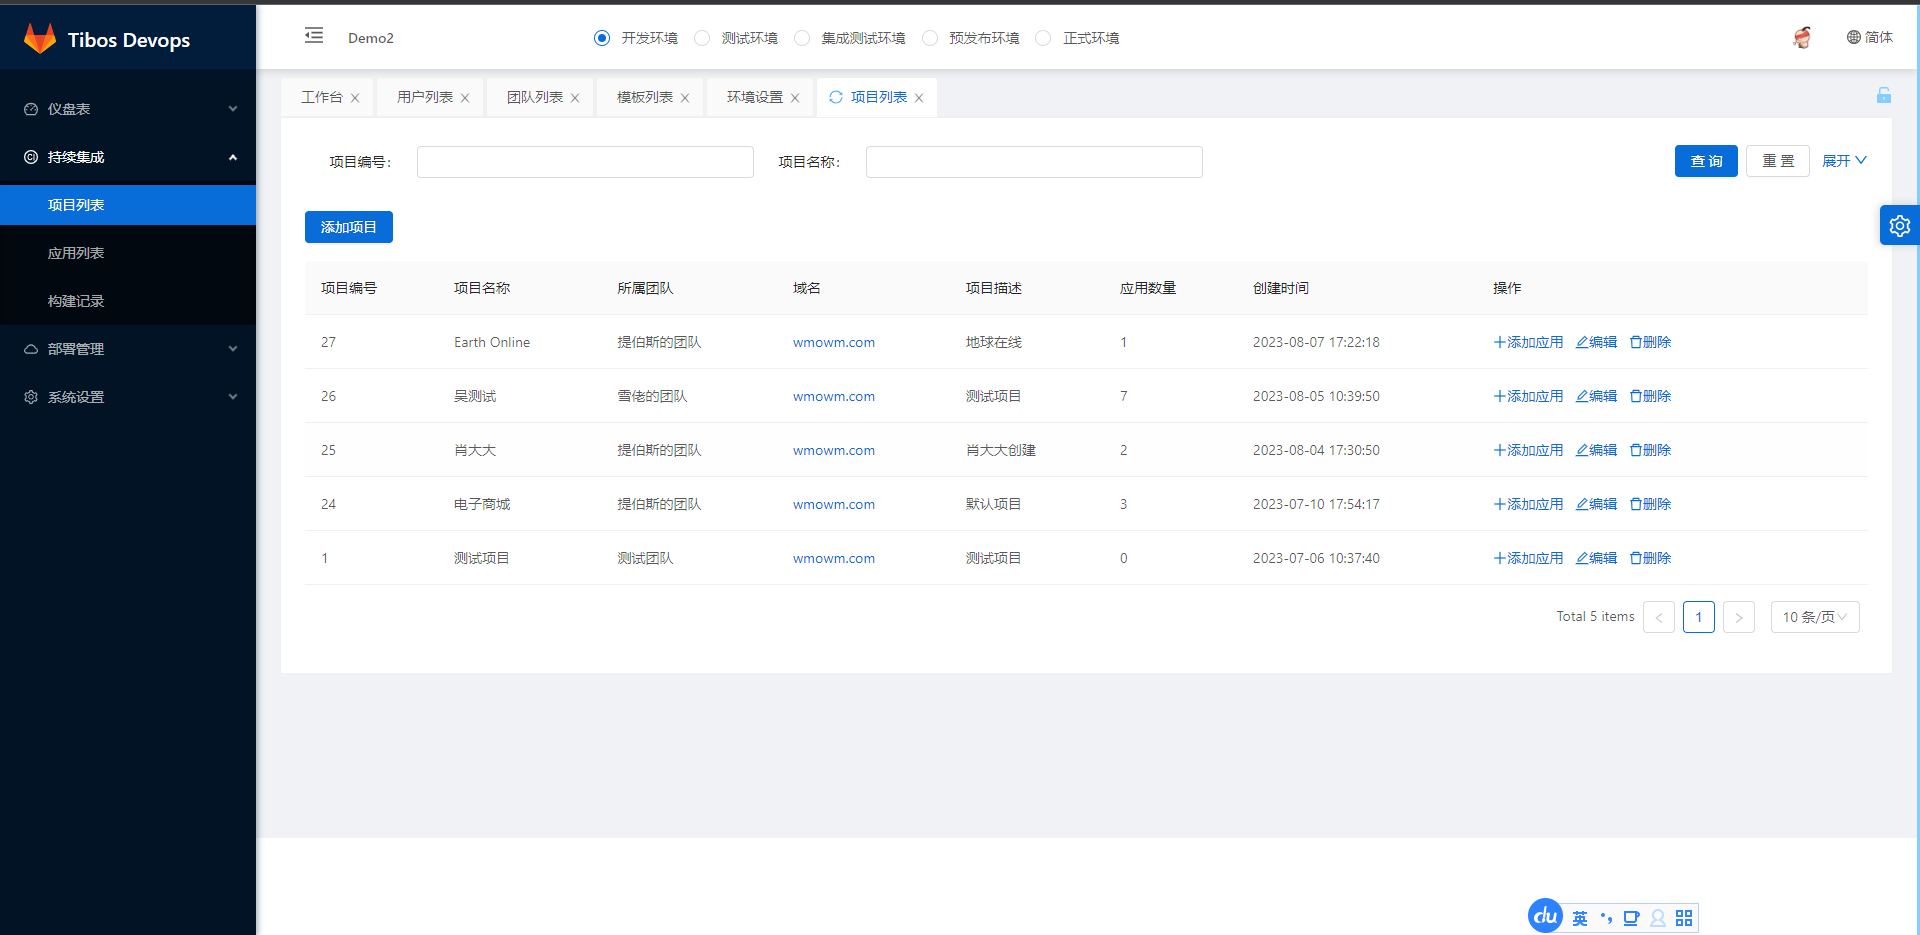Click 添加应用 for Earth Online project

pyautogui.click(x=1528, y=342)
